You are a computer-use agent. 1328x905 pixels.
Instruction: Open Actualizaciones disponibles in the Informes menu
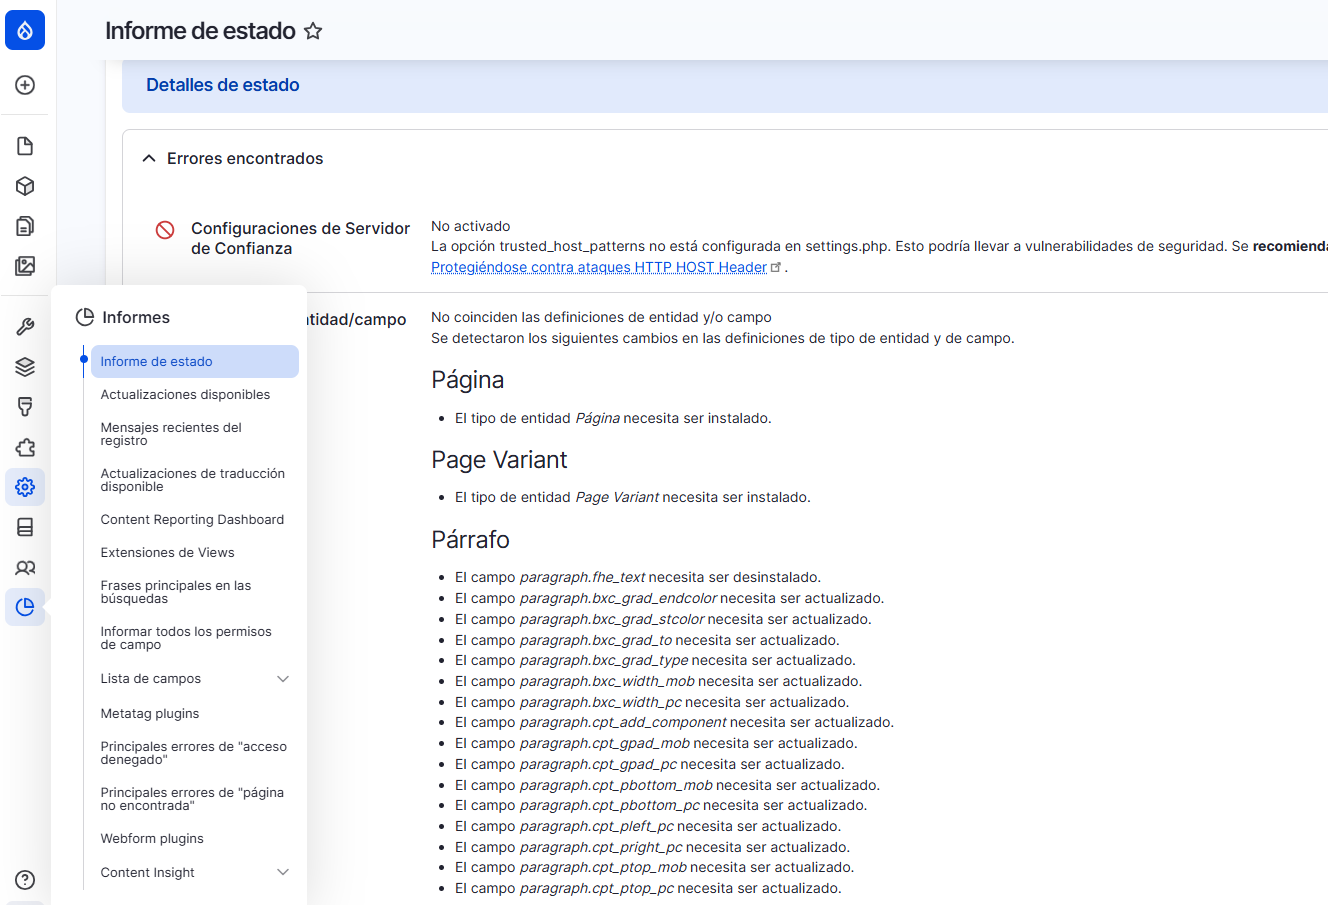(x=184, y=394)
